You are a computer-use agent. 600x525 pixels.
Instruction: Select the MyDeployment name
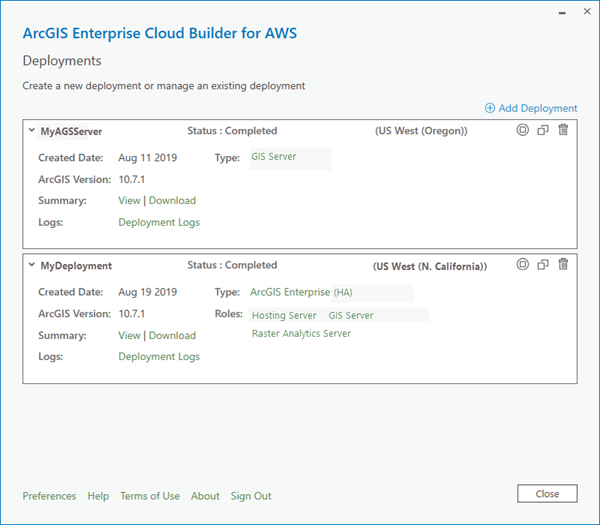coord(76,266)
